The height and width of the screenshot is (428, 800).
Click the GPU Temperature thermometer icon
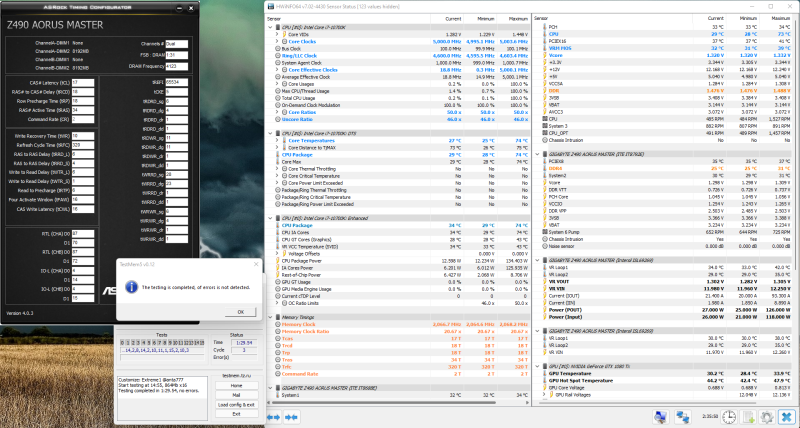coord(545,373)
